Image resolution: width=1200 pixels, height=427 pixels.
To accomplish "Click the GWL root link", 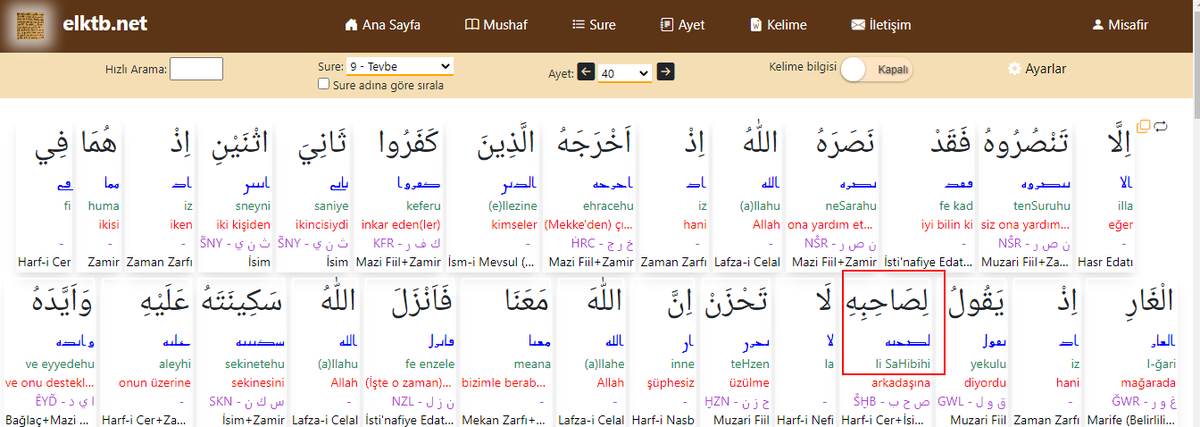I will pos(972,400).
